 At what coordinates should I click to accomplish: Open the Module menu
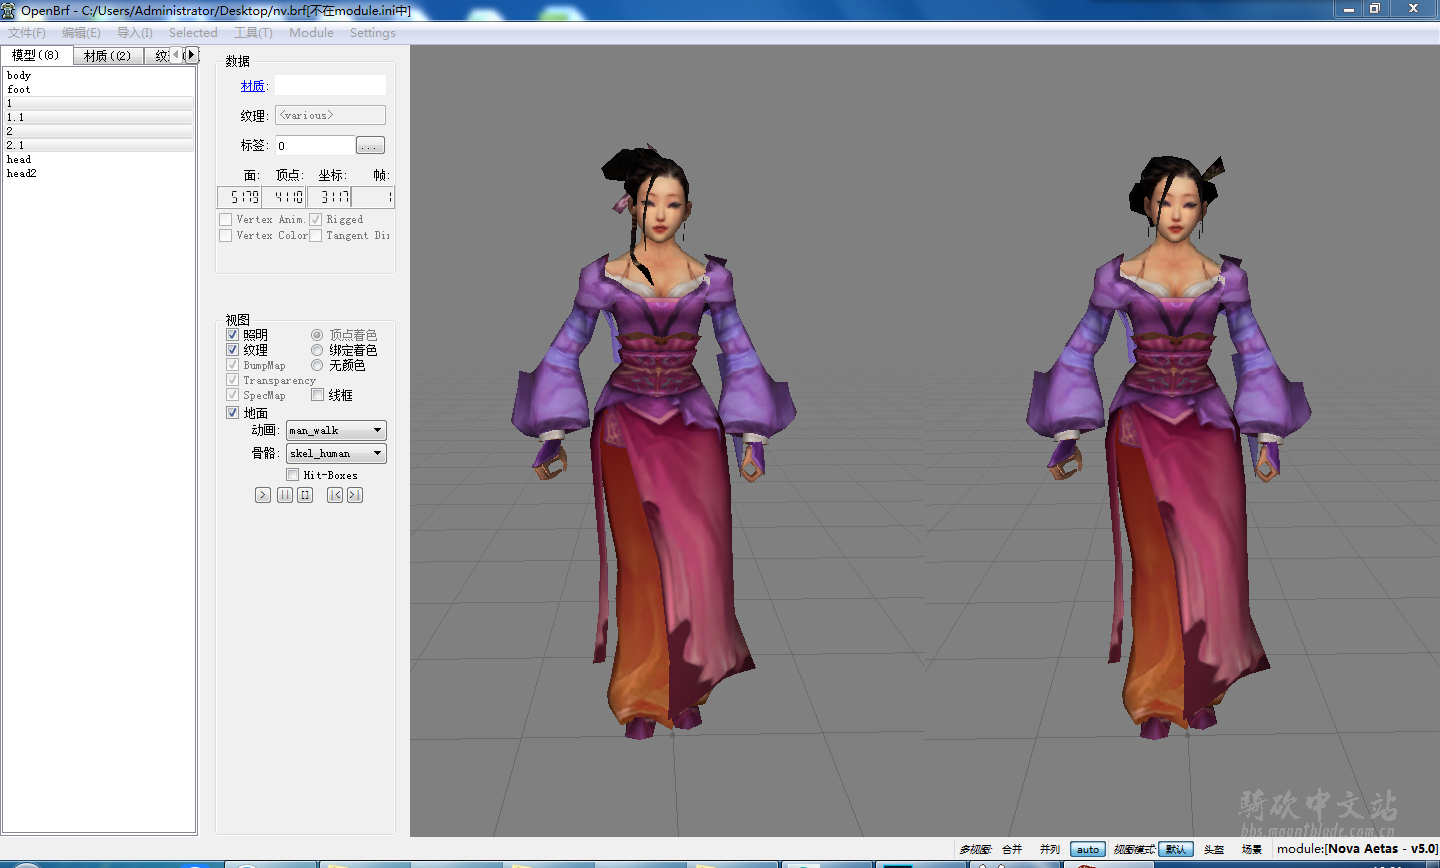311,33
